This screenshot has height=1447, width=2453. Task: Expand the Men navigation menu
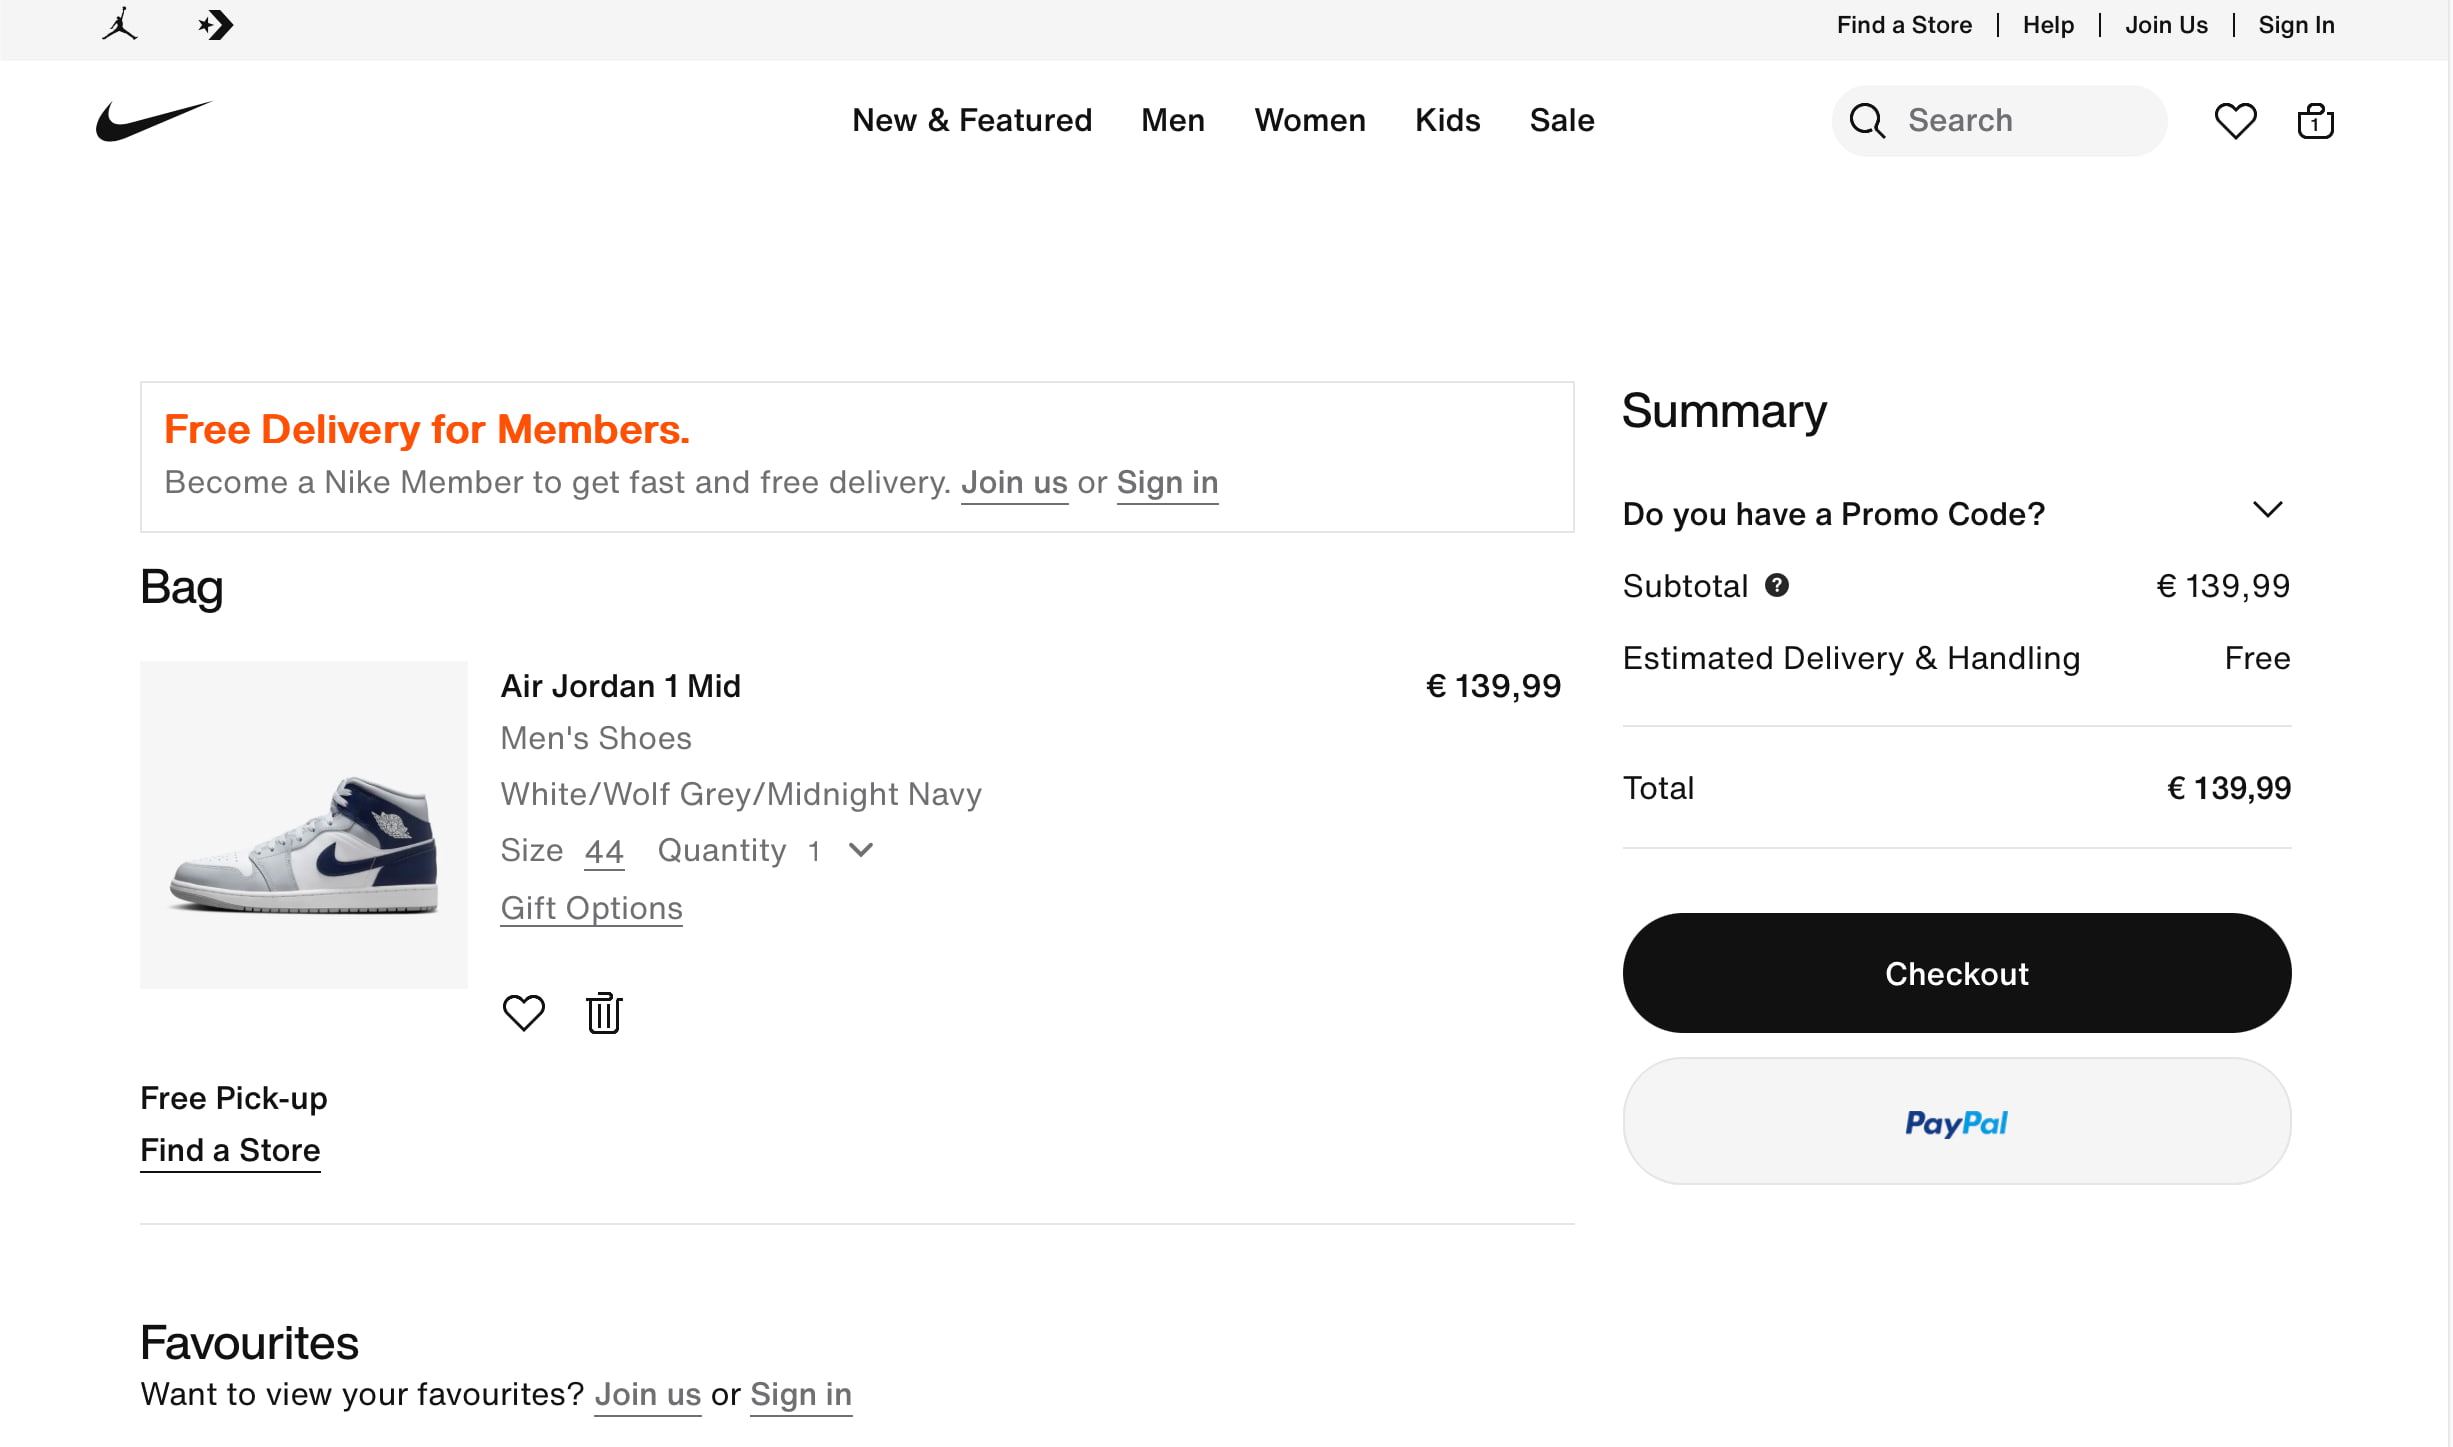[1173, 121]
